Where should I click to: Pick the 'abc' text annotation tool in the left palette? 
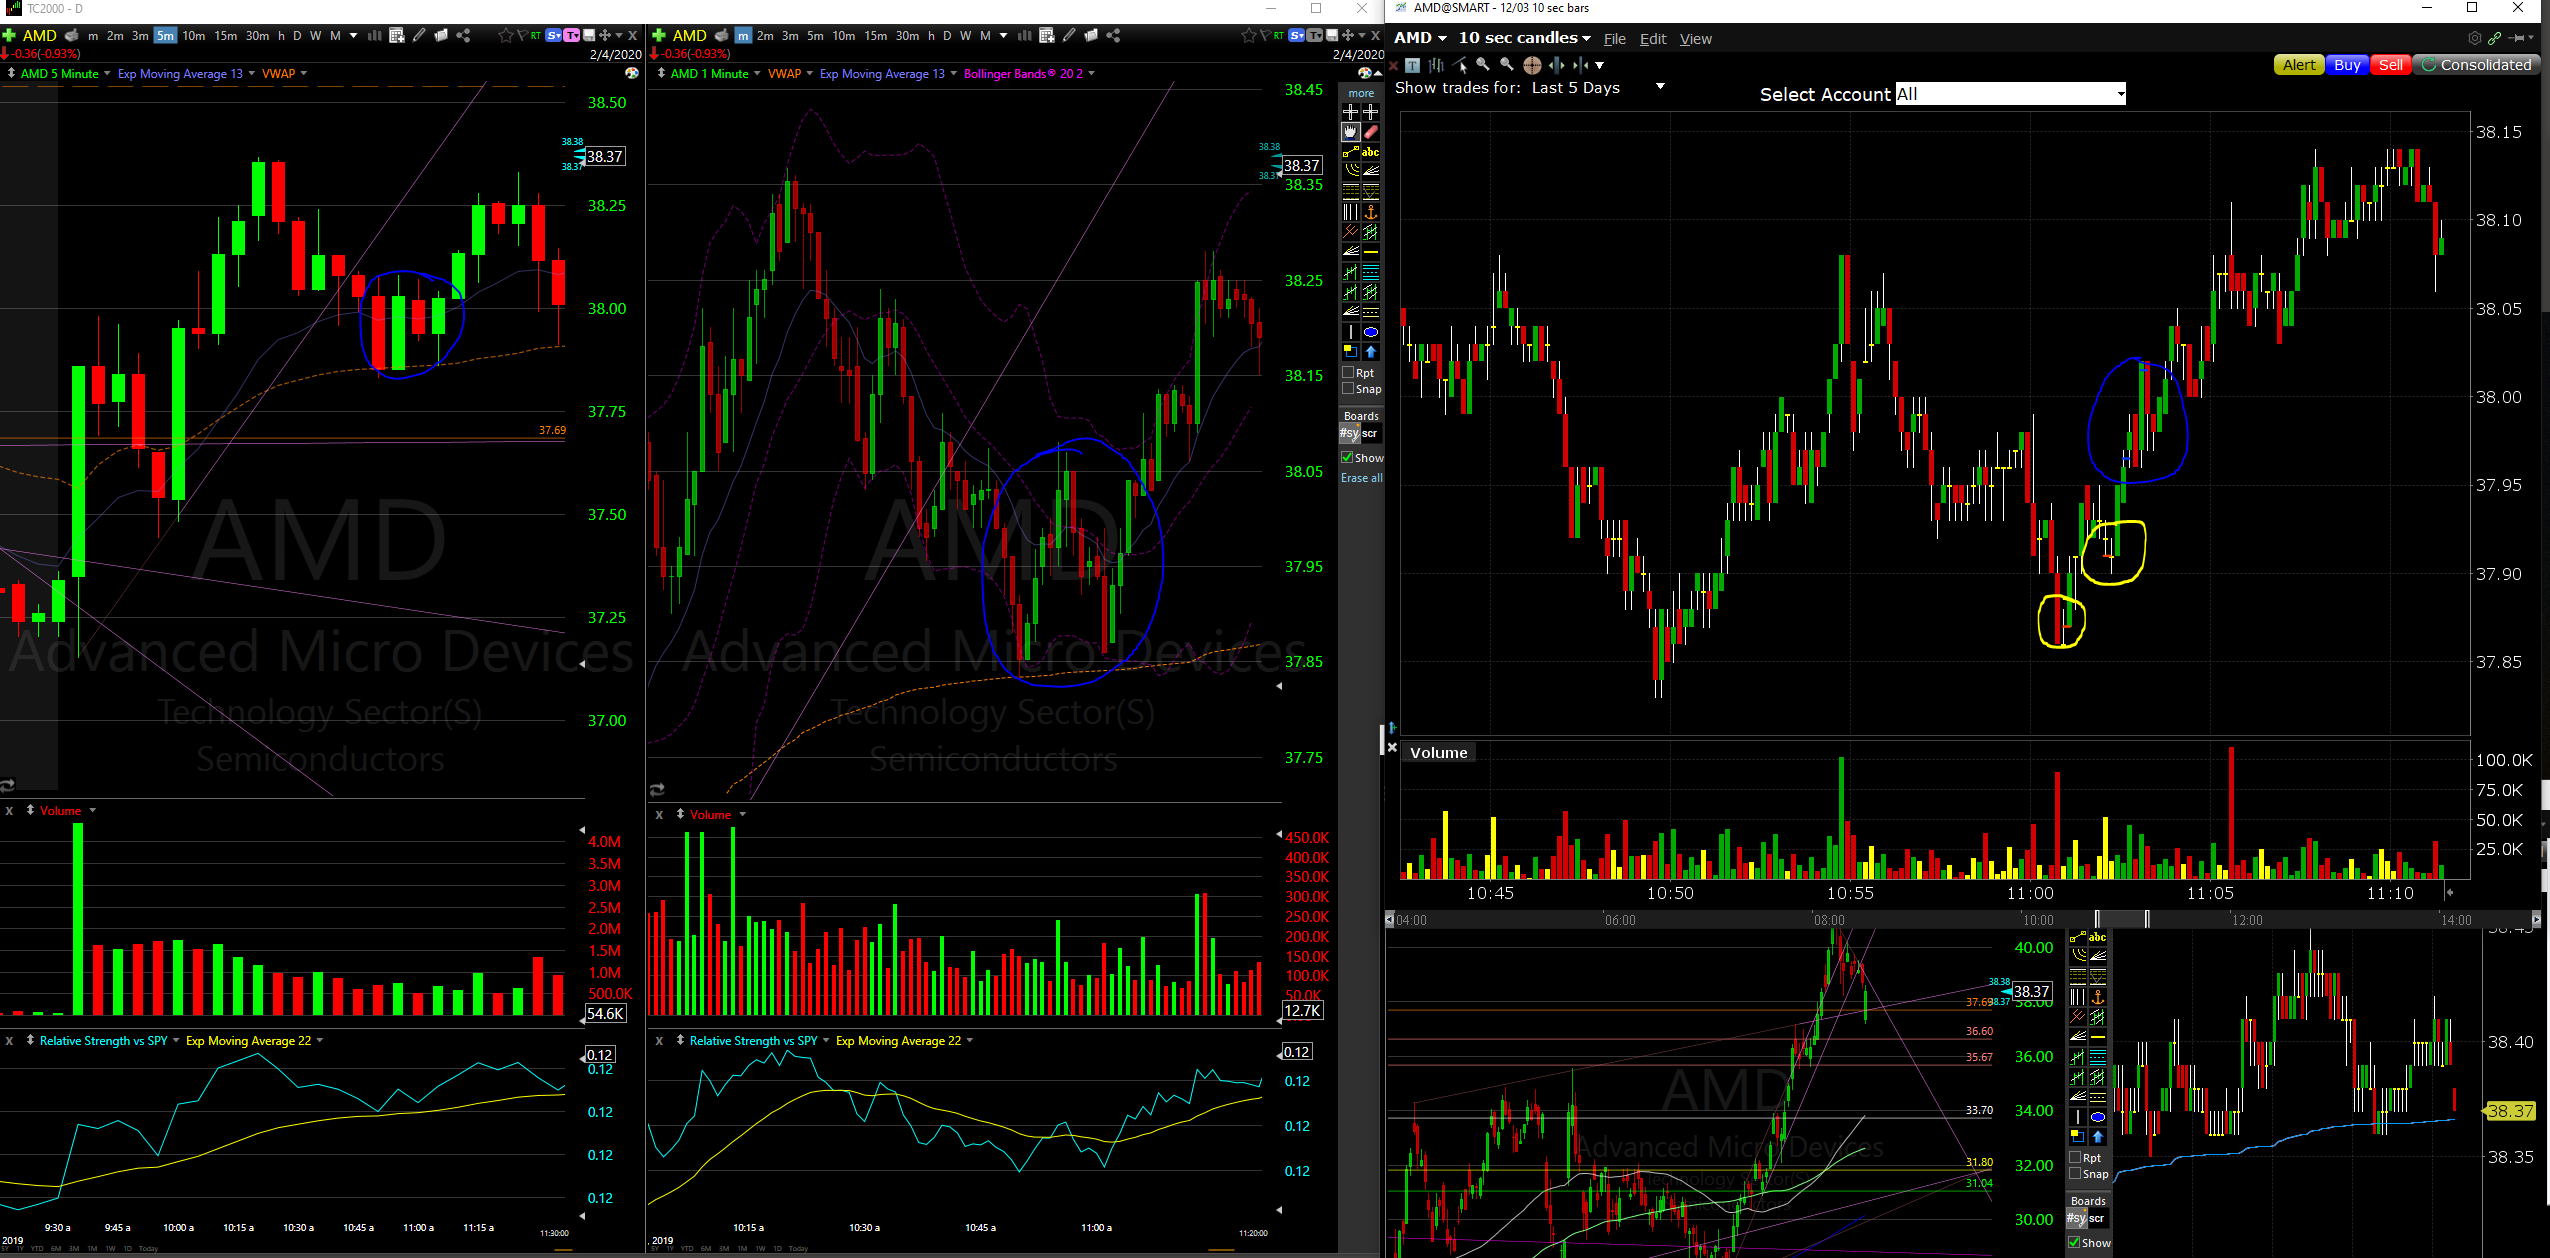(1371, 152)
